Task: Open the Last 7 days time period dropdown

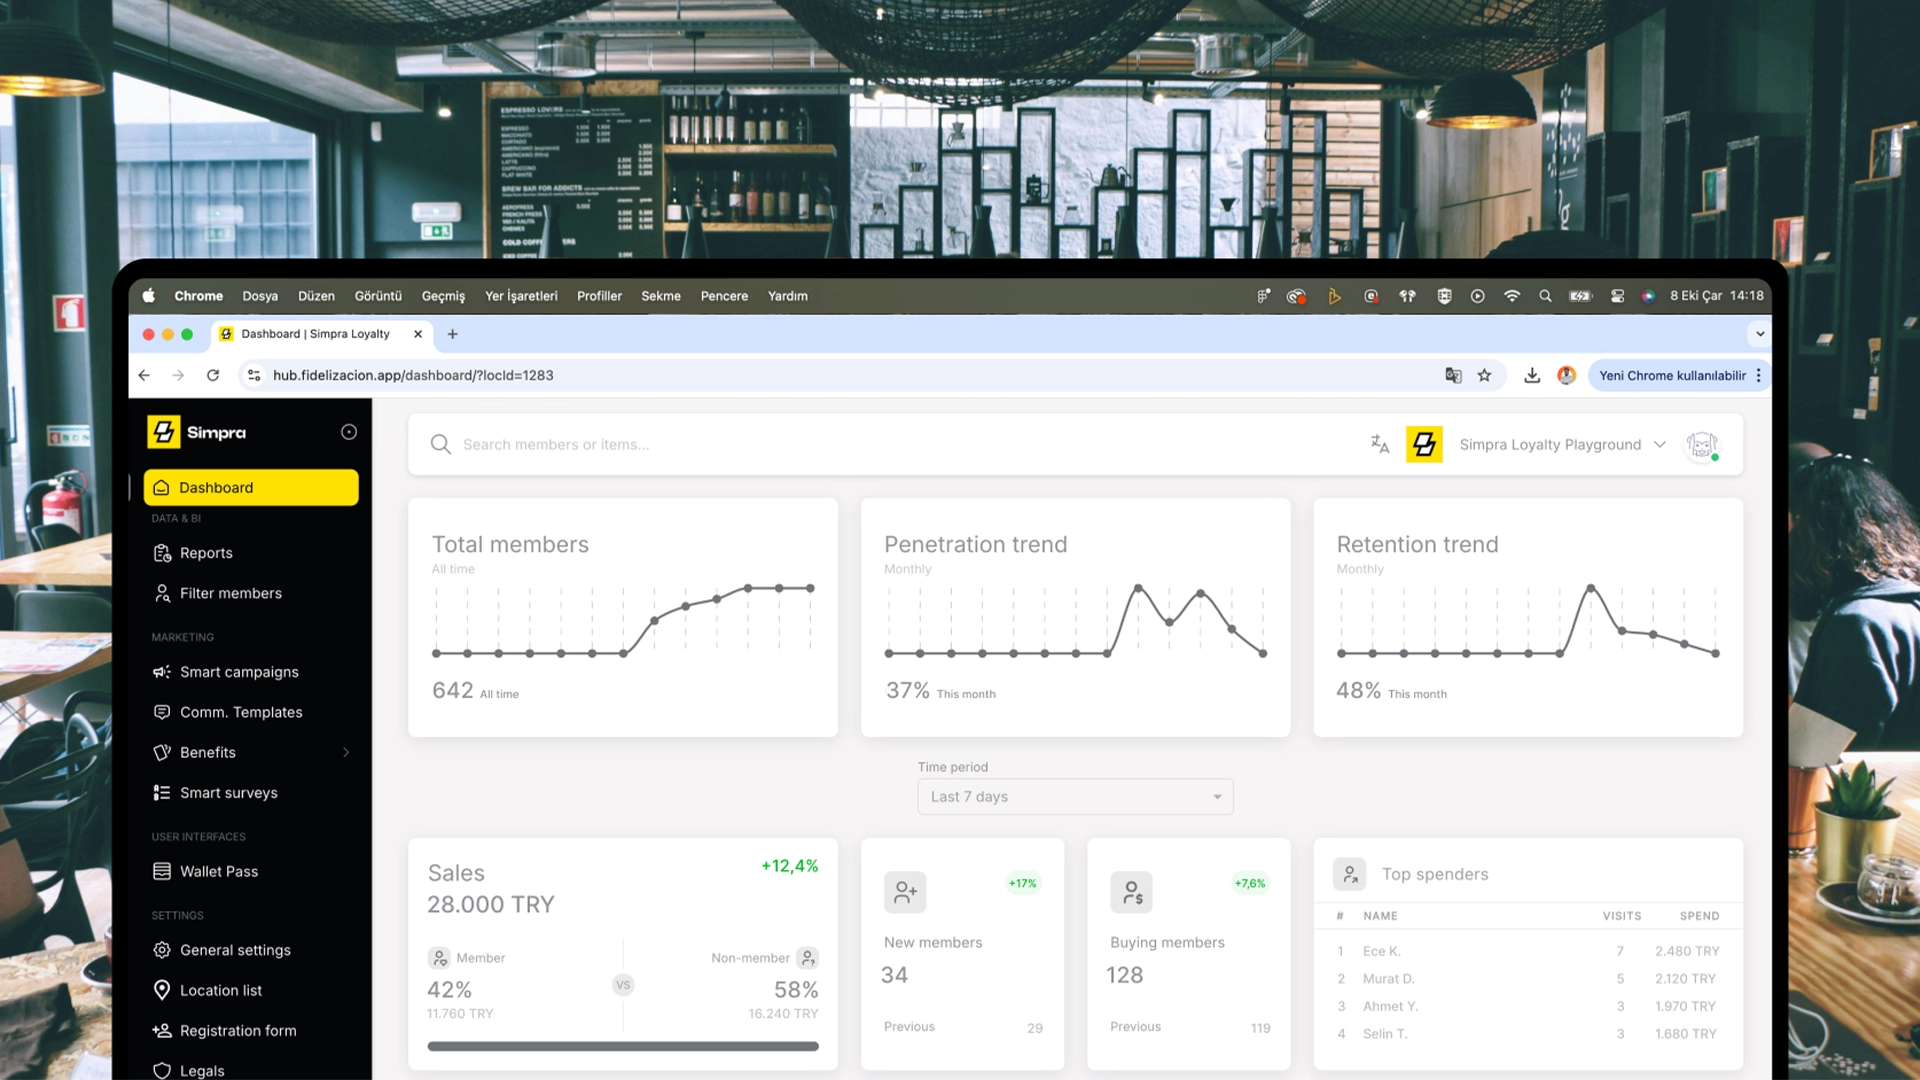Action: [1075, 797]
